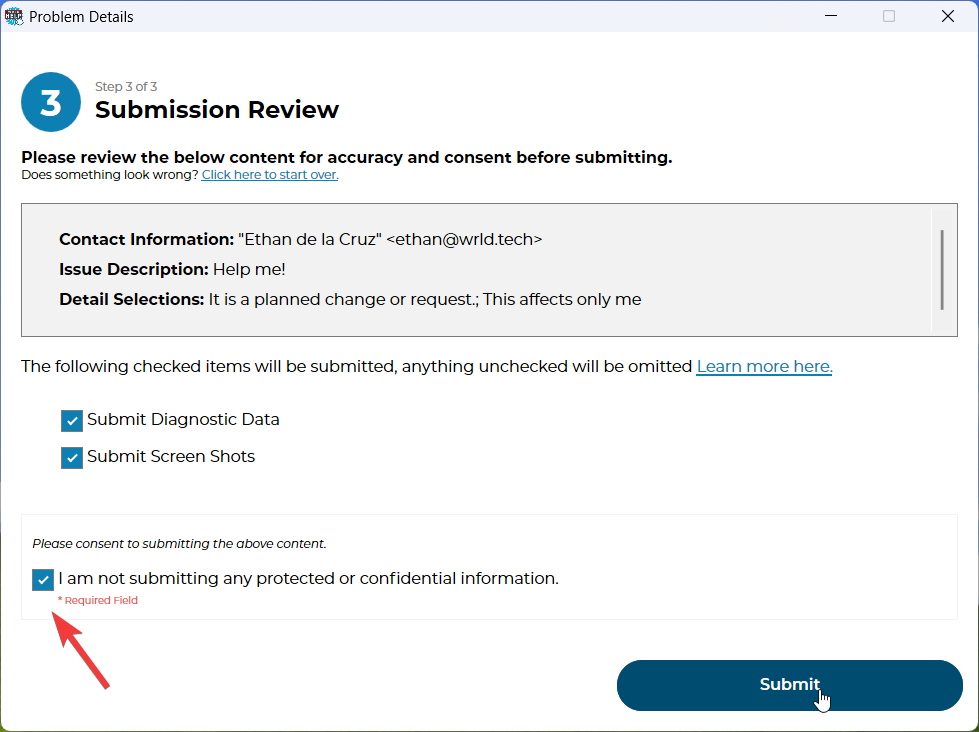
Task: Click the Submission Review heading
Action: [217, 110]
